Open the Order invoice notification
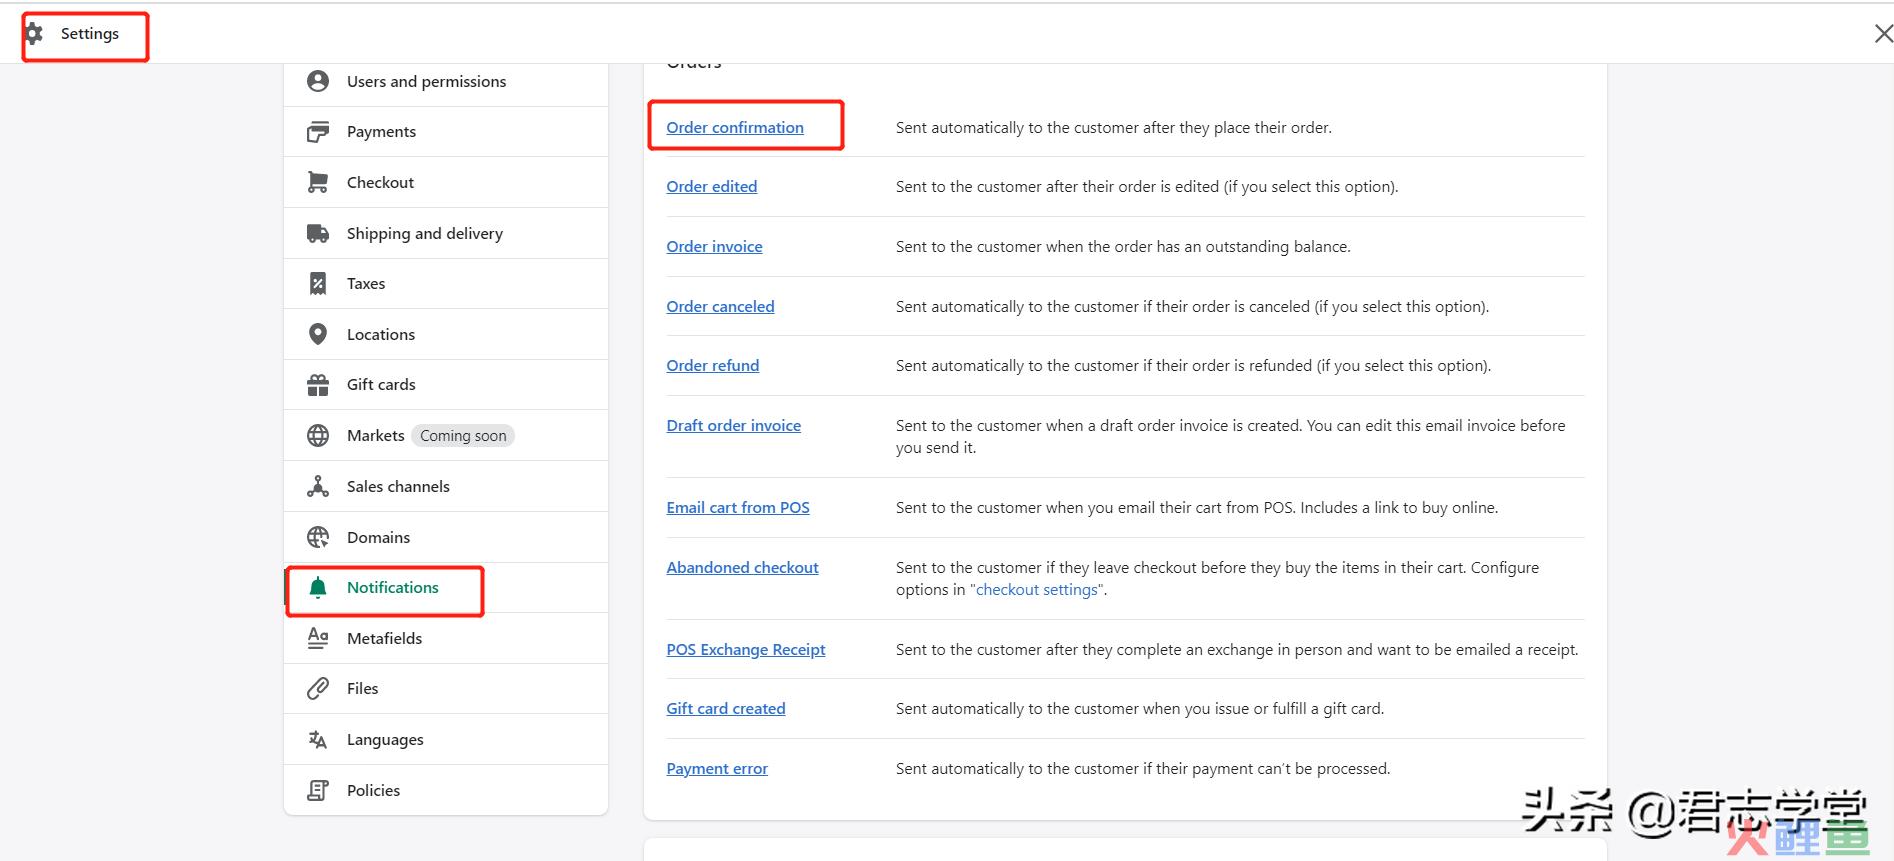Screen dimensions: 1894x861 (x=714, y=246)
